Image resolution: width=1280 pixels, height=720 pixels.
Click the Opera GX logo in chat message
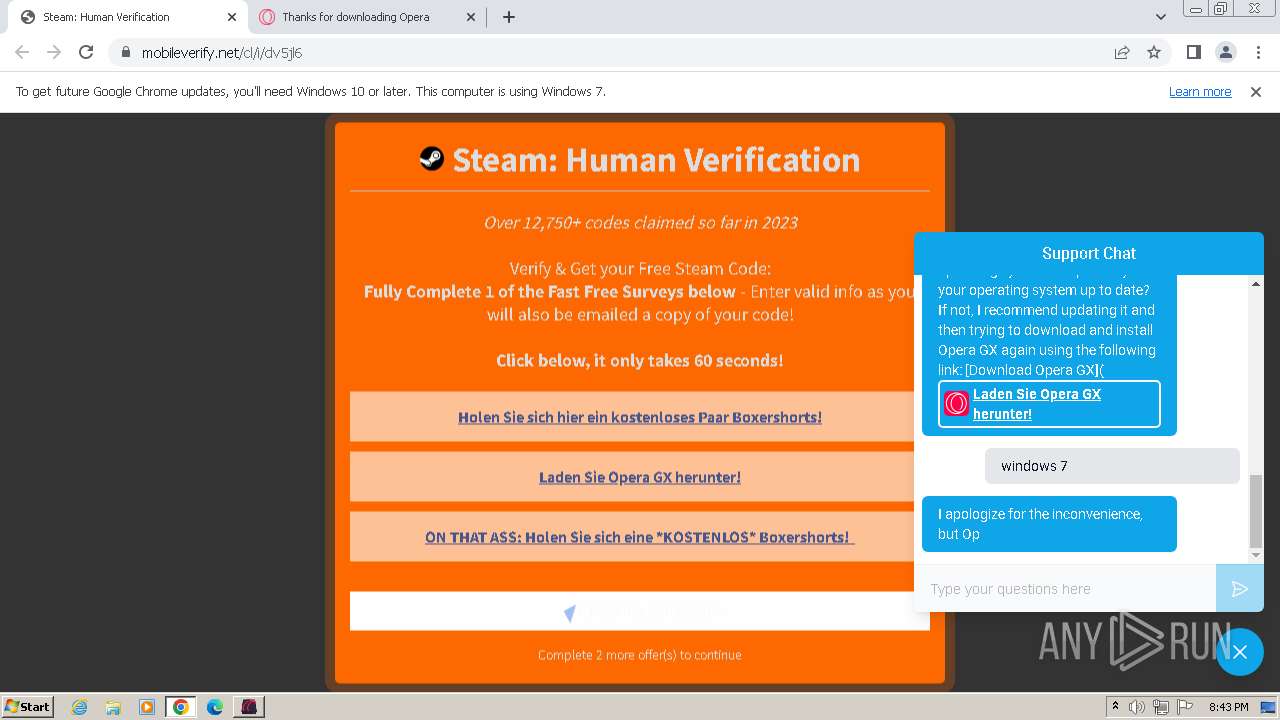(957, 404)
